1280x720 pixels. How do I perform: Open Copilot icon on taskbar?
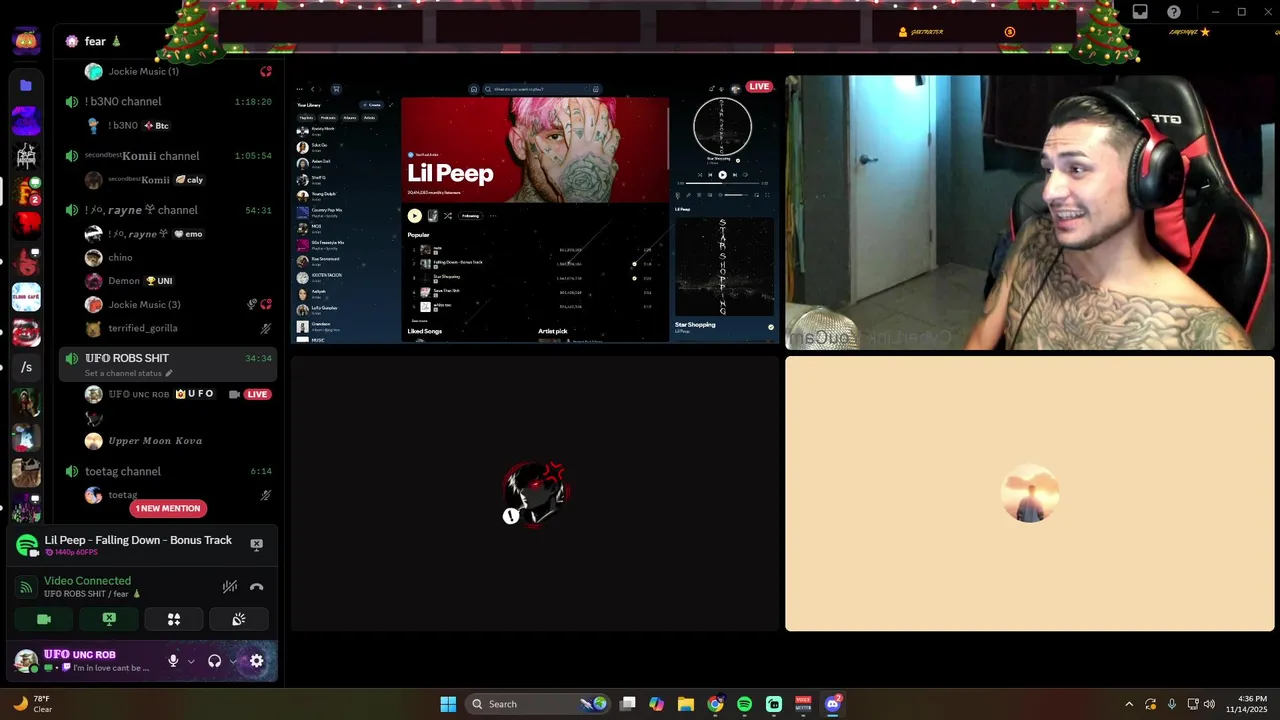[657, 704]
